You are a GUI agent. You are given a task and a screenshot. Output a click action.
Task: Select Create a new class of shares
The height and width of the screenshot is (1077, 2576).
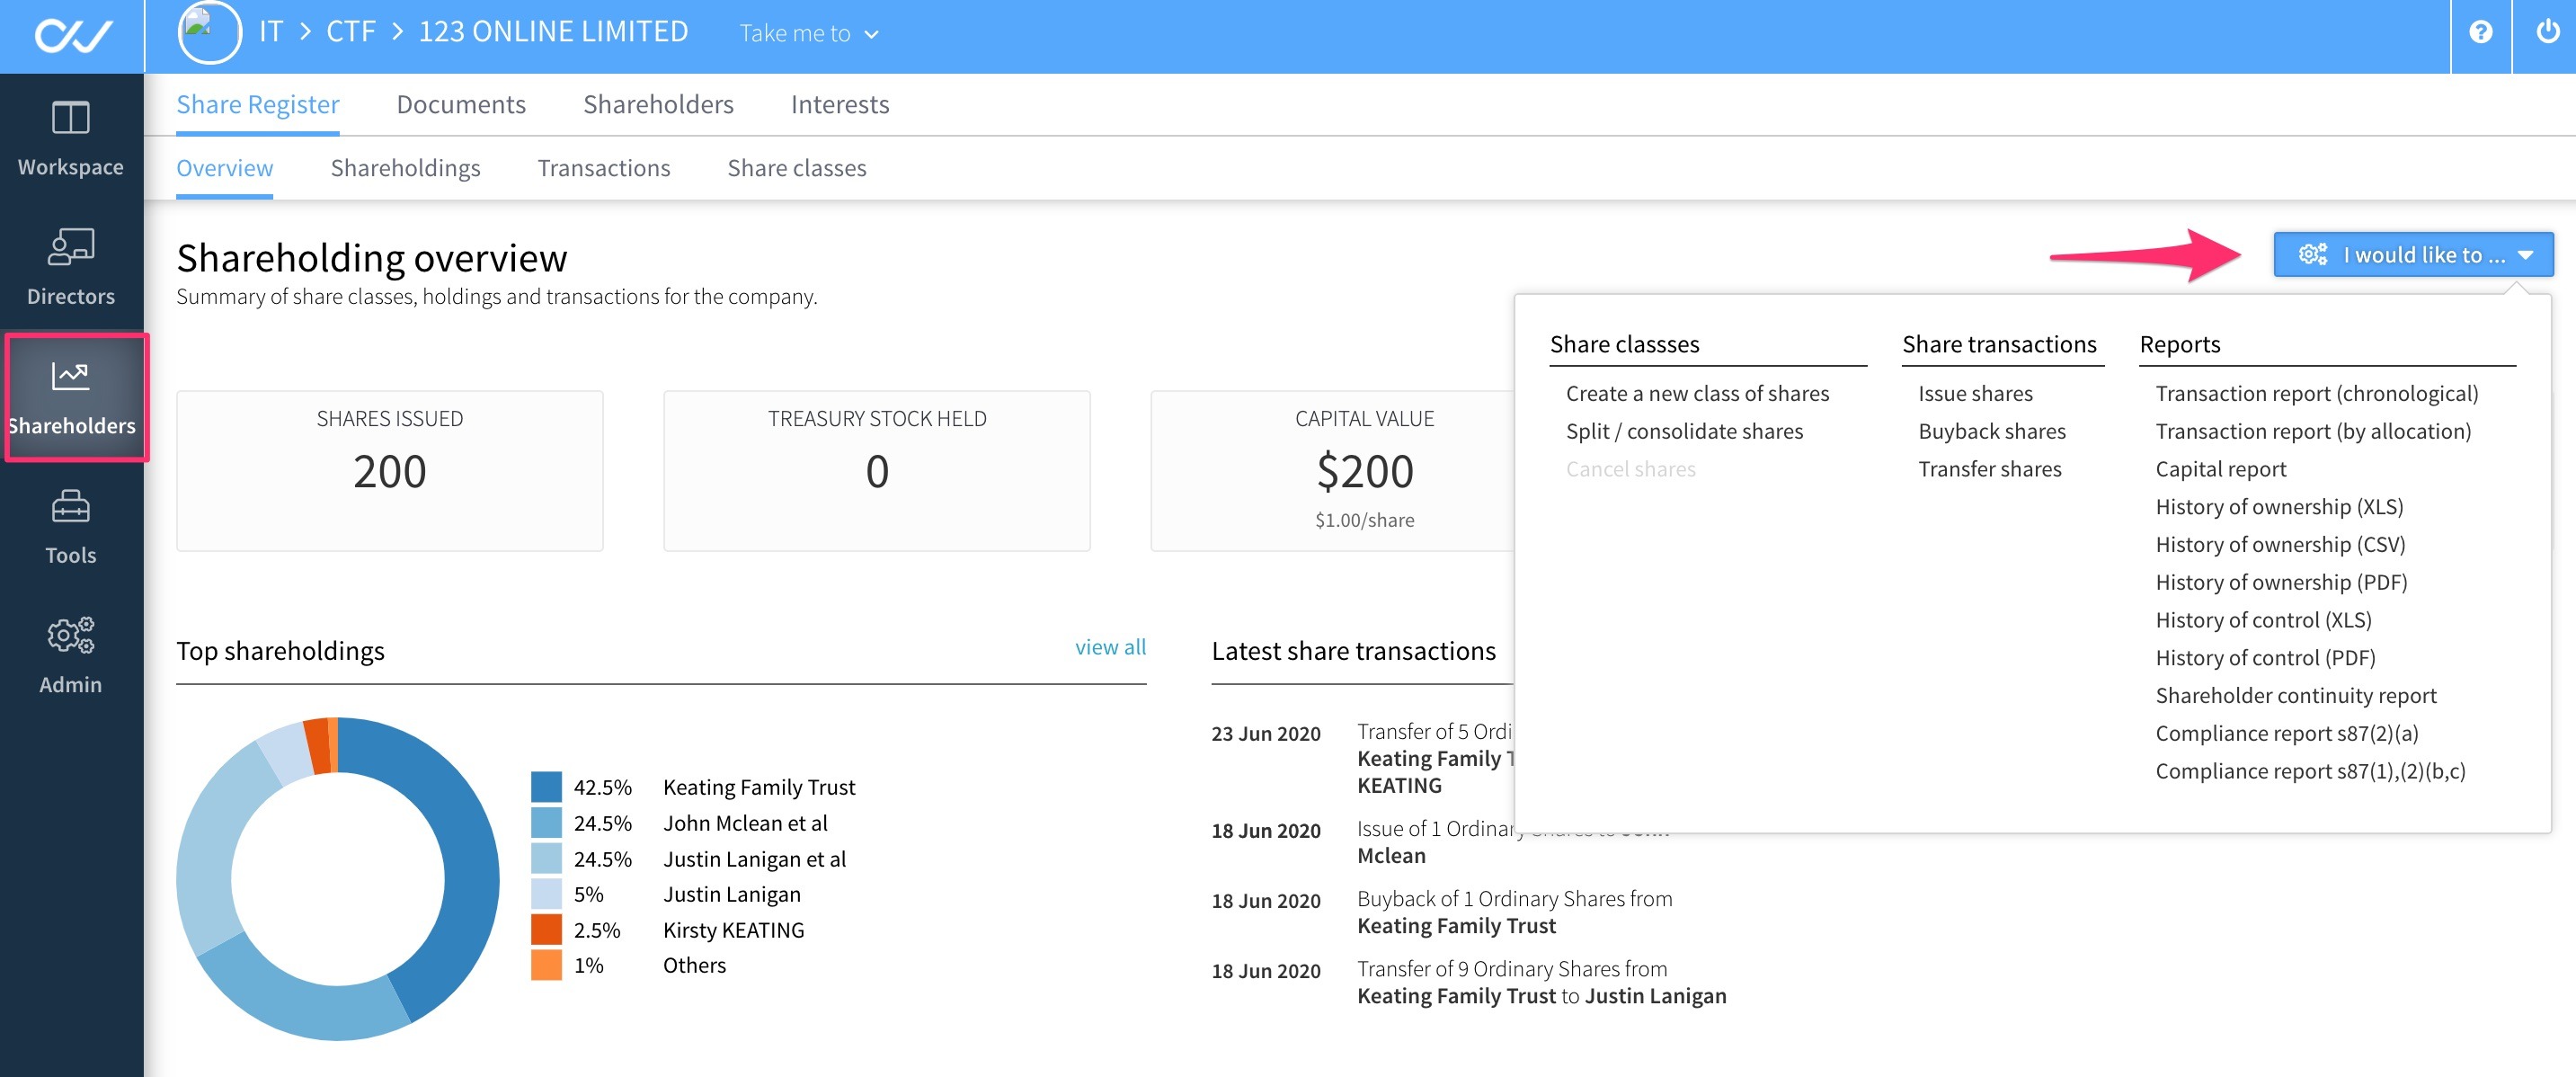1696,394
